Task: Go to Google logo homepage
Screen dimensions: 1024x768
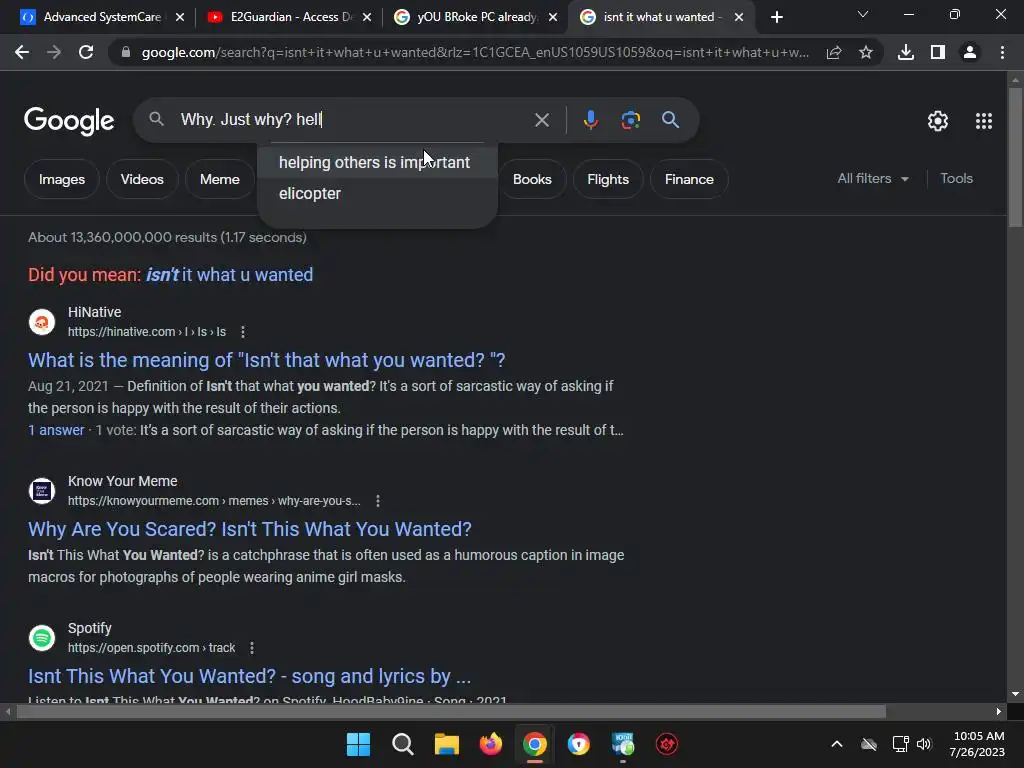Action: coord(69,121)
